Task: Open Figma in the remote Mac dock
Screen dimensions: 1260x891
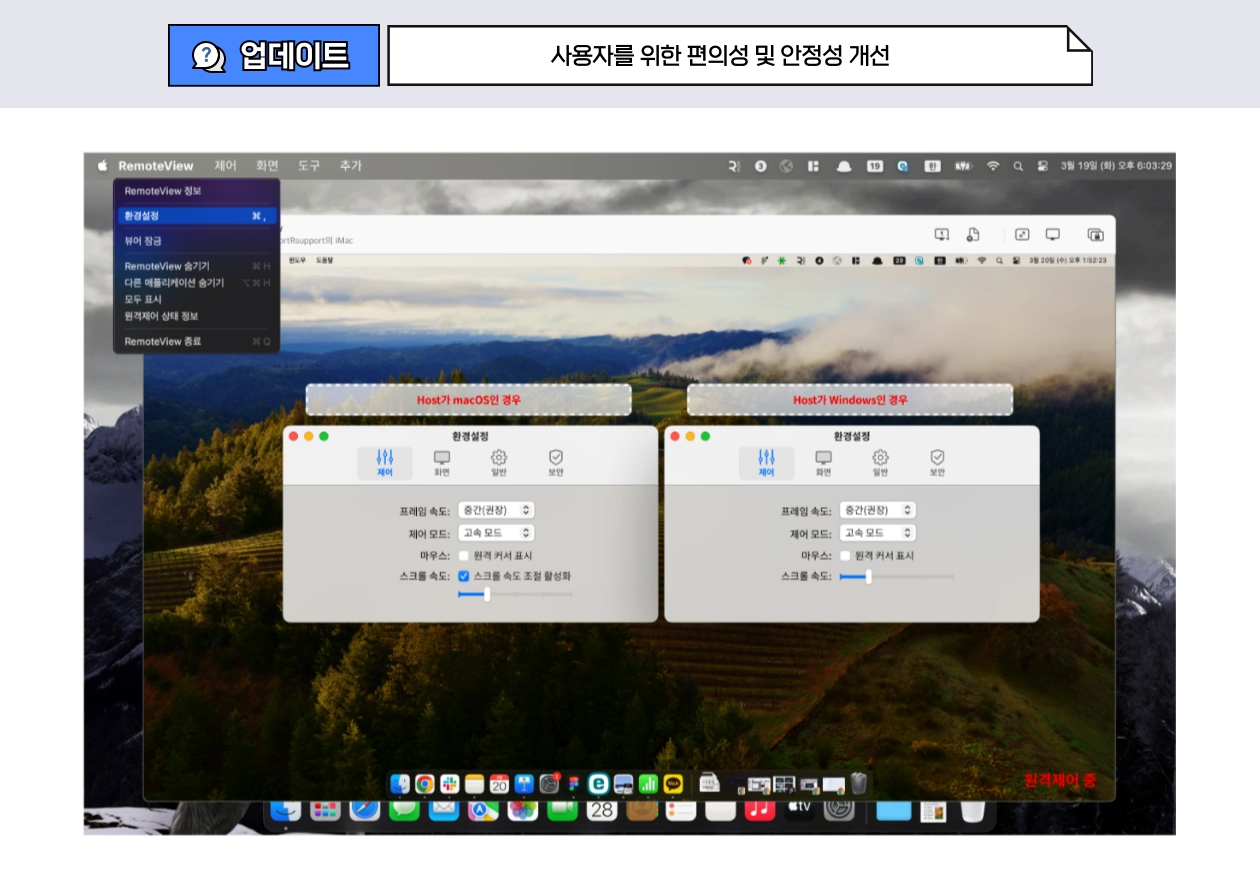Action: [574, 784]
